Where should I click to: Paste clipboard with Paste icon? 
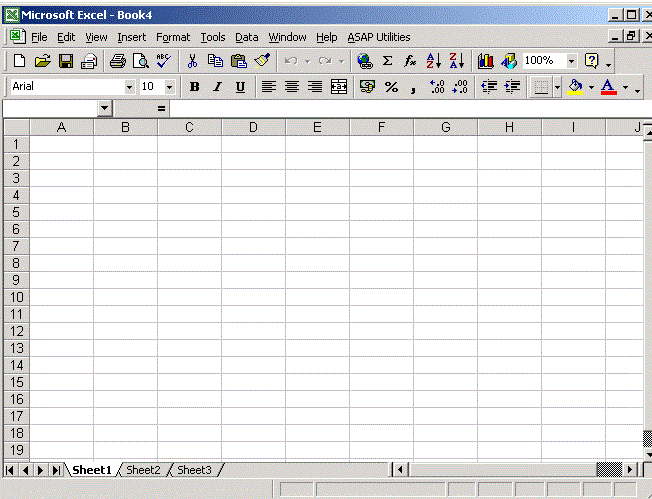pyautogui.click(x=239, y=61)
